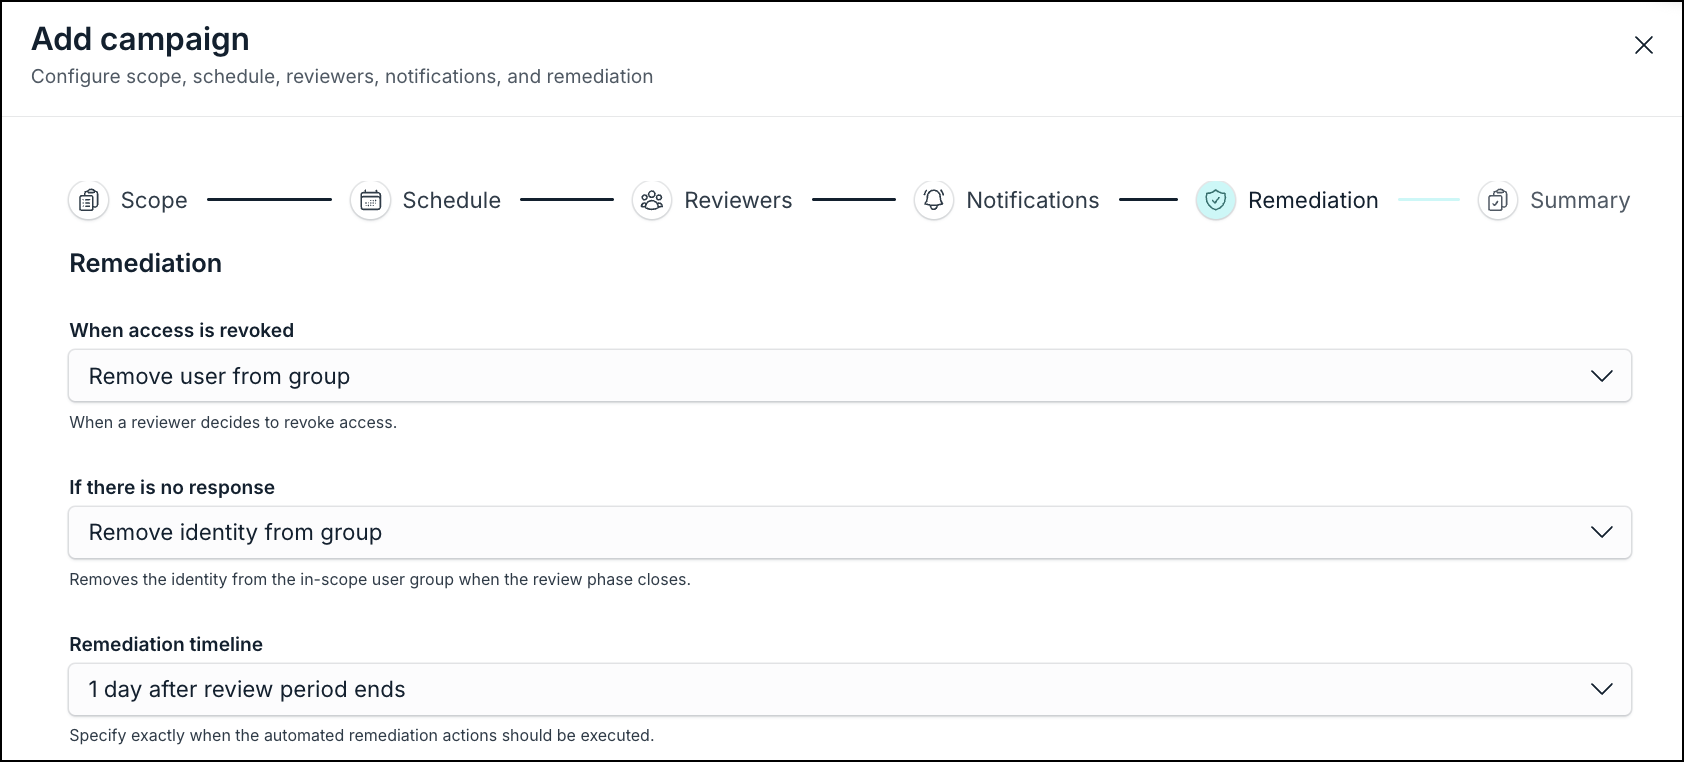
Task: Click helper text starting 'Removes the identity from'
Action: [x=380, y=579]
